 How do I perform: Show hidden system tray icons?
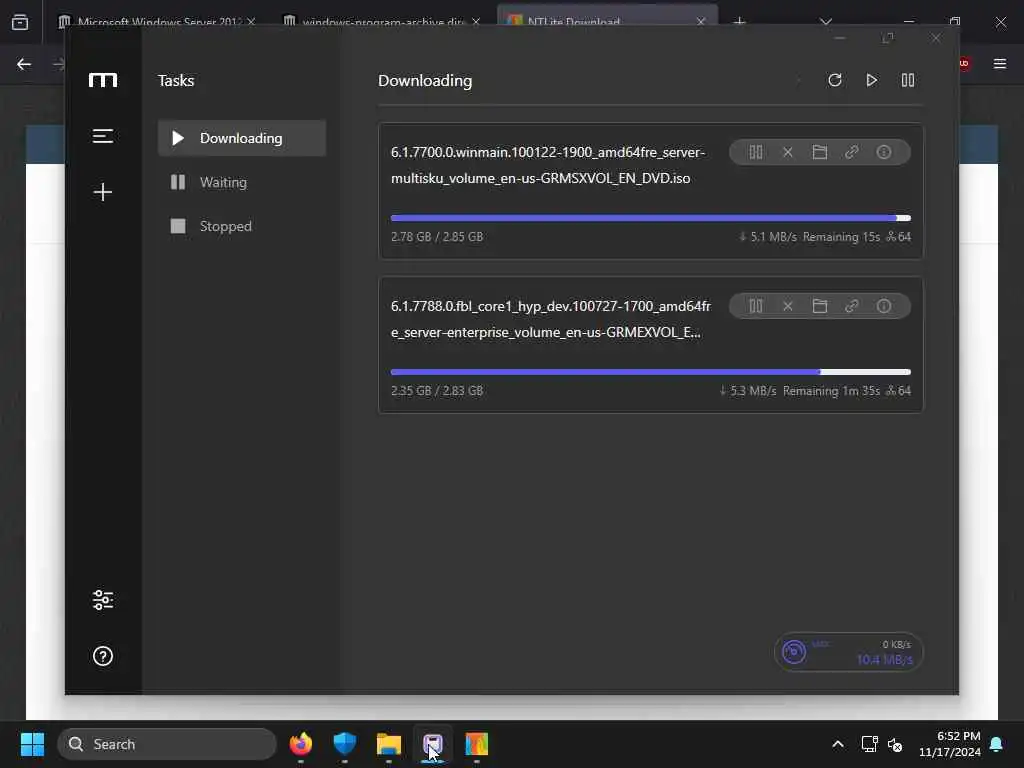(x=838, y=744)
